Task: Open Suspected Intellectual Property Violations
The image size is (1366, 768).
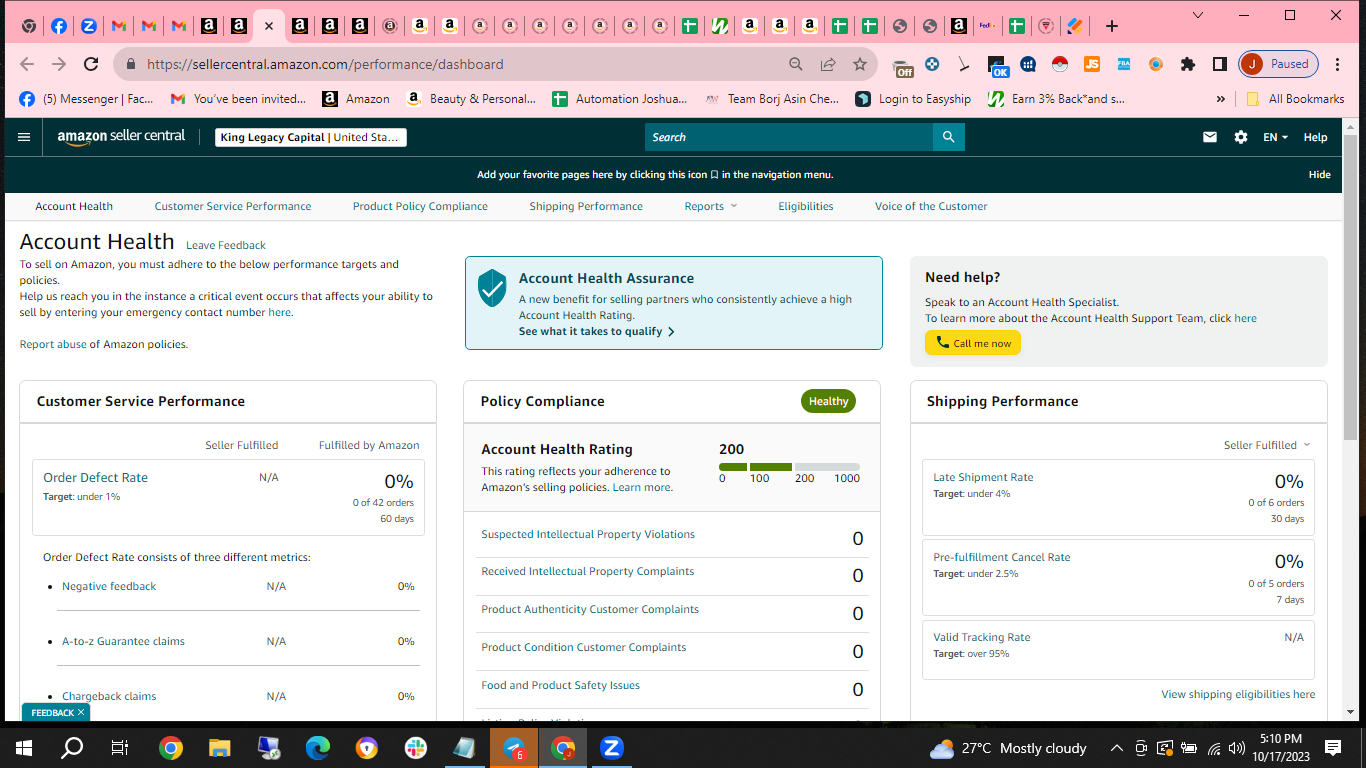Action: [588, 534]
